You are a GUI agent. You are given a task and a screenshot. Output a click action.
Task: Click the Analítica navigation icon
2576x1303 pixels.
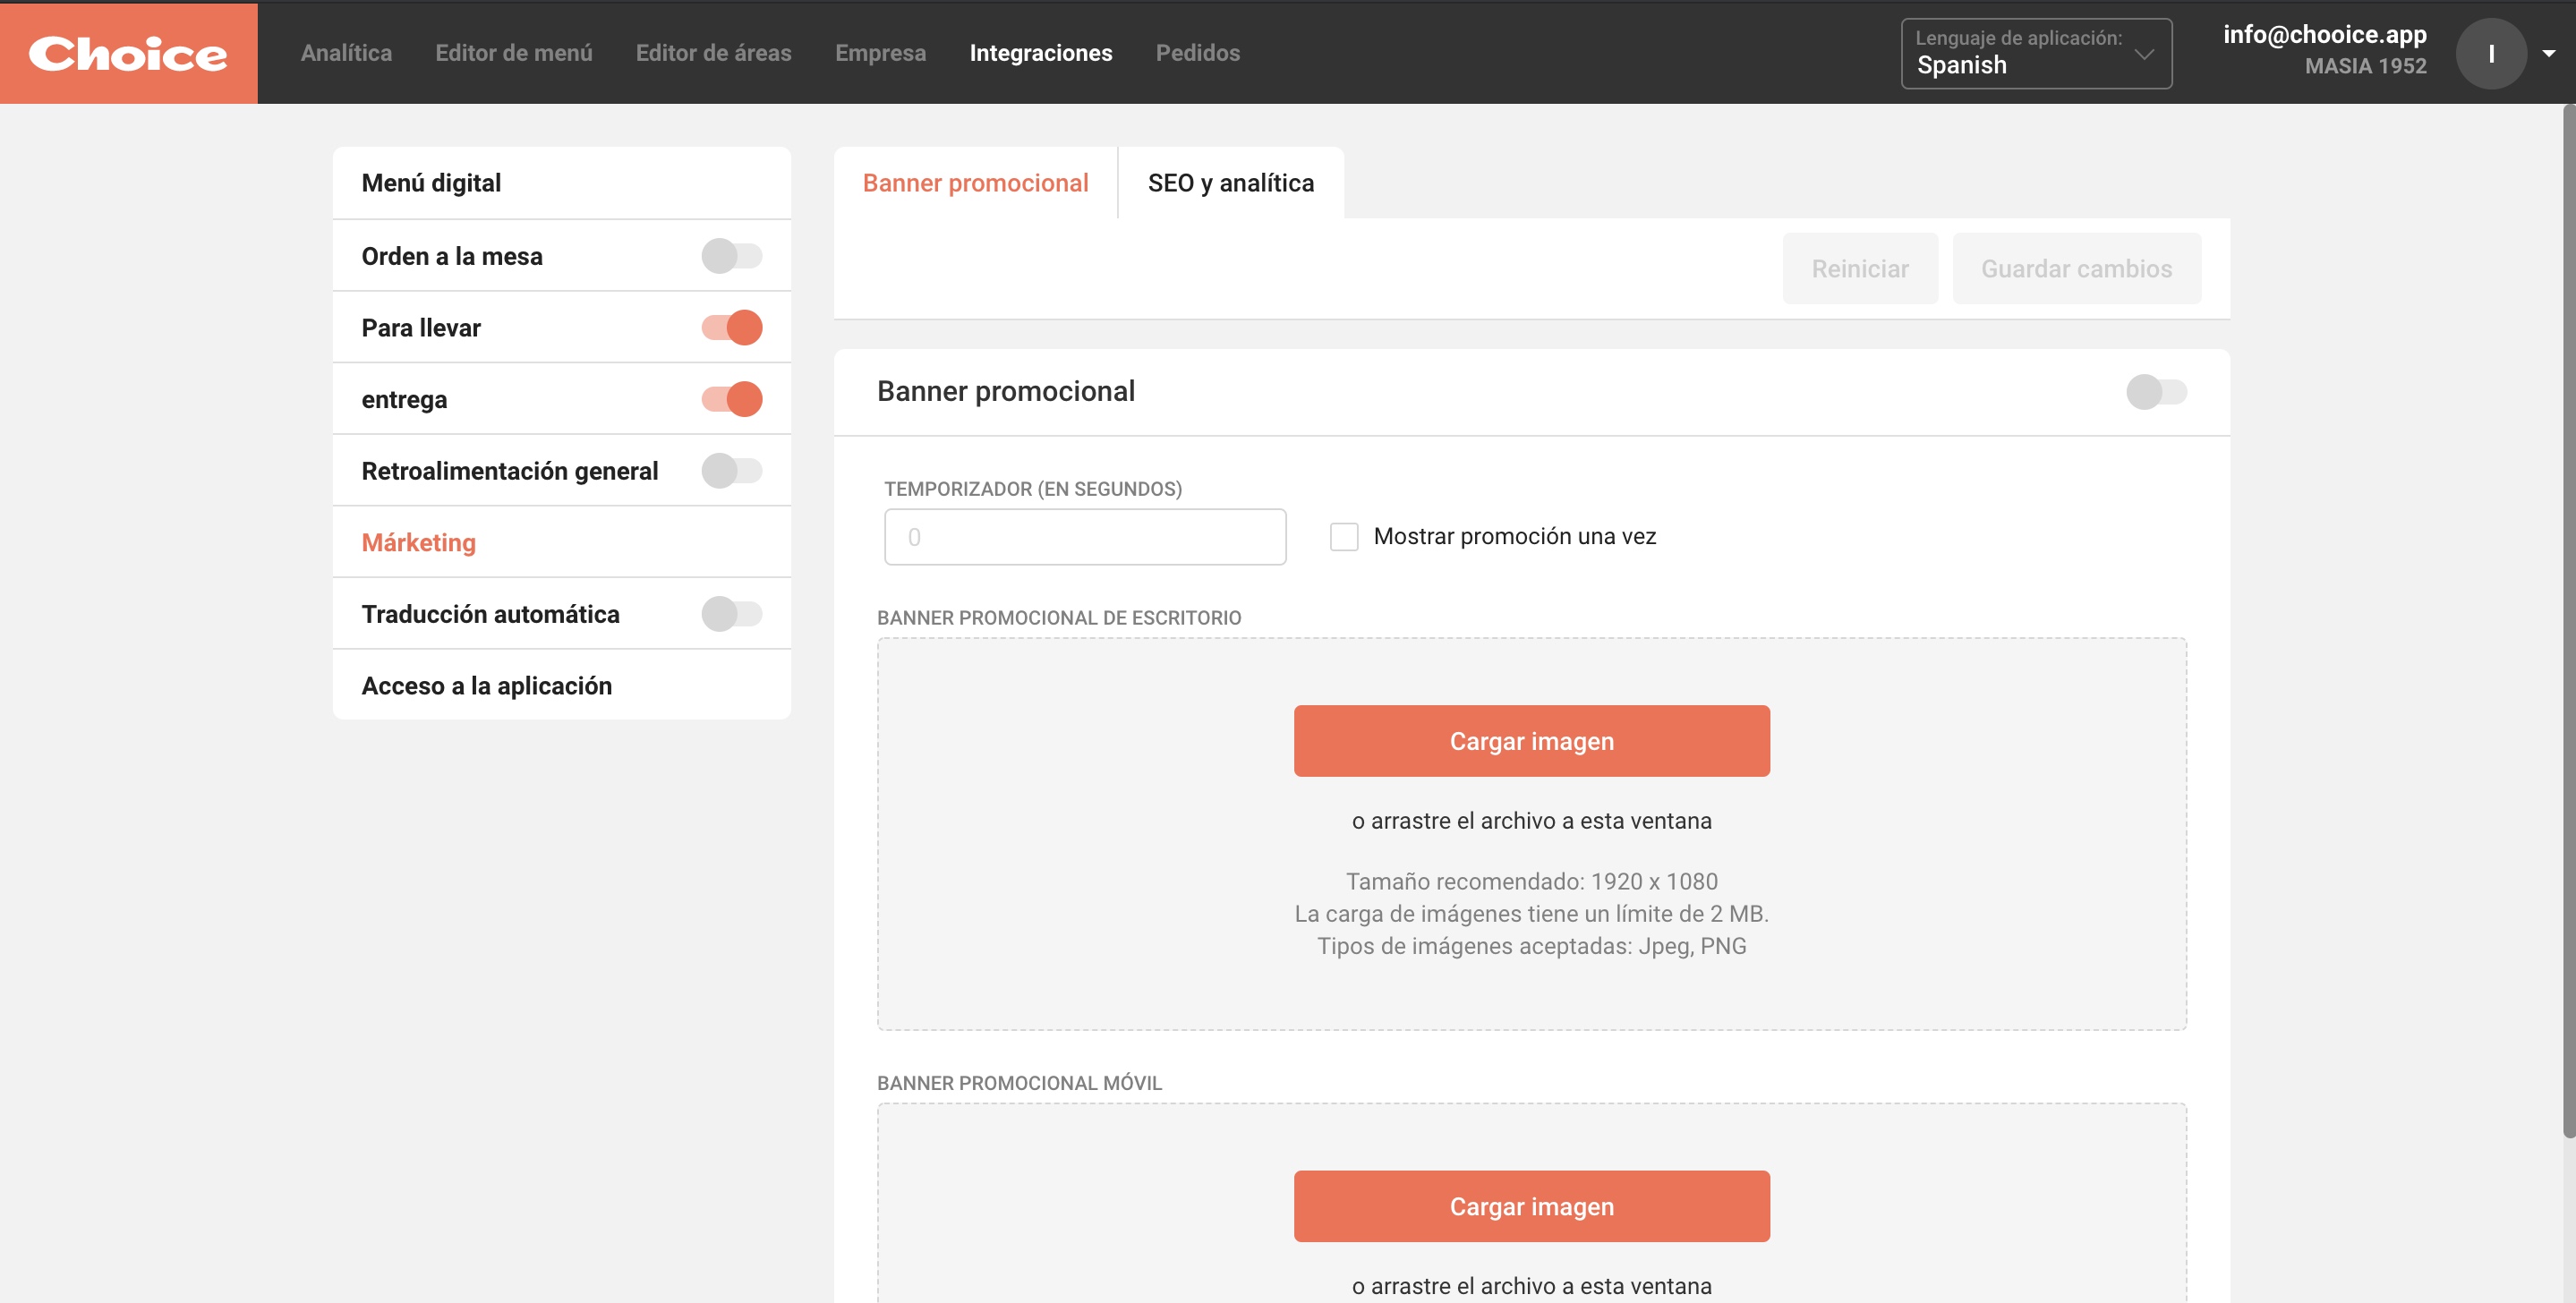(x=345, y=52)
